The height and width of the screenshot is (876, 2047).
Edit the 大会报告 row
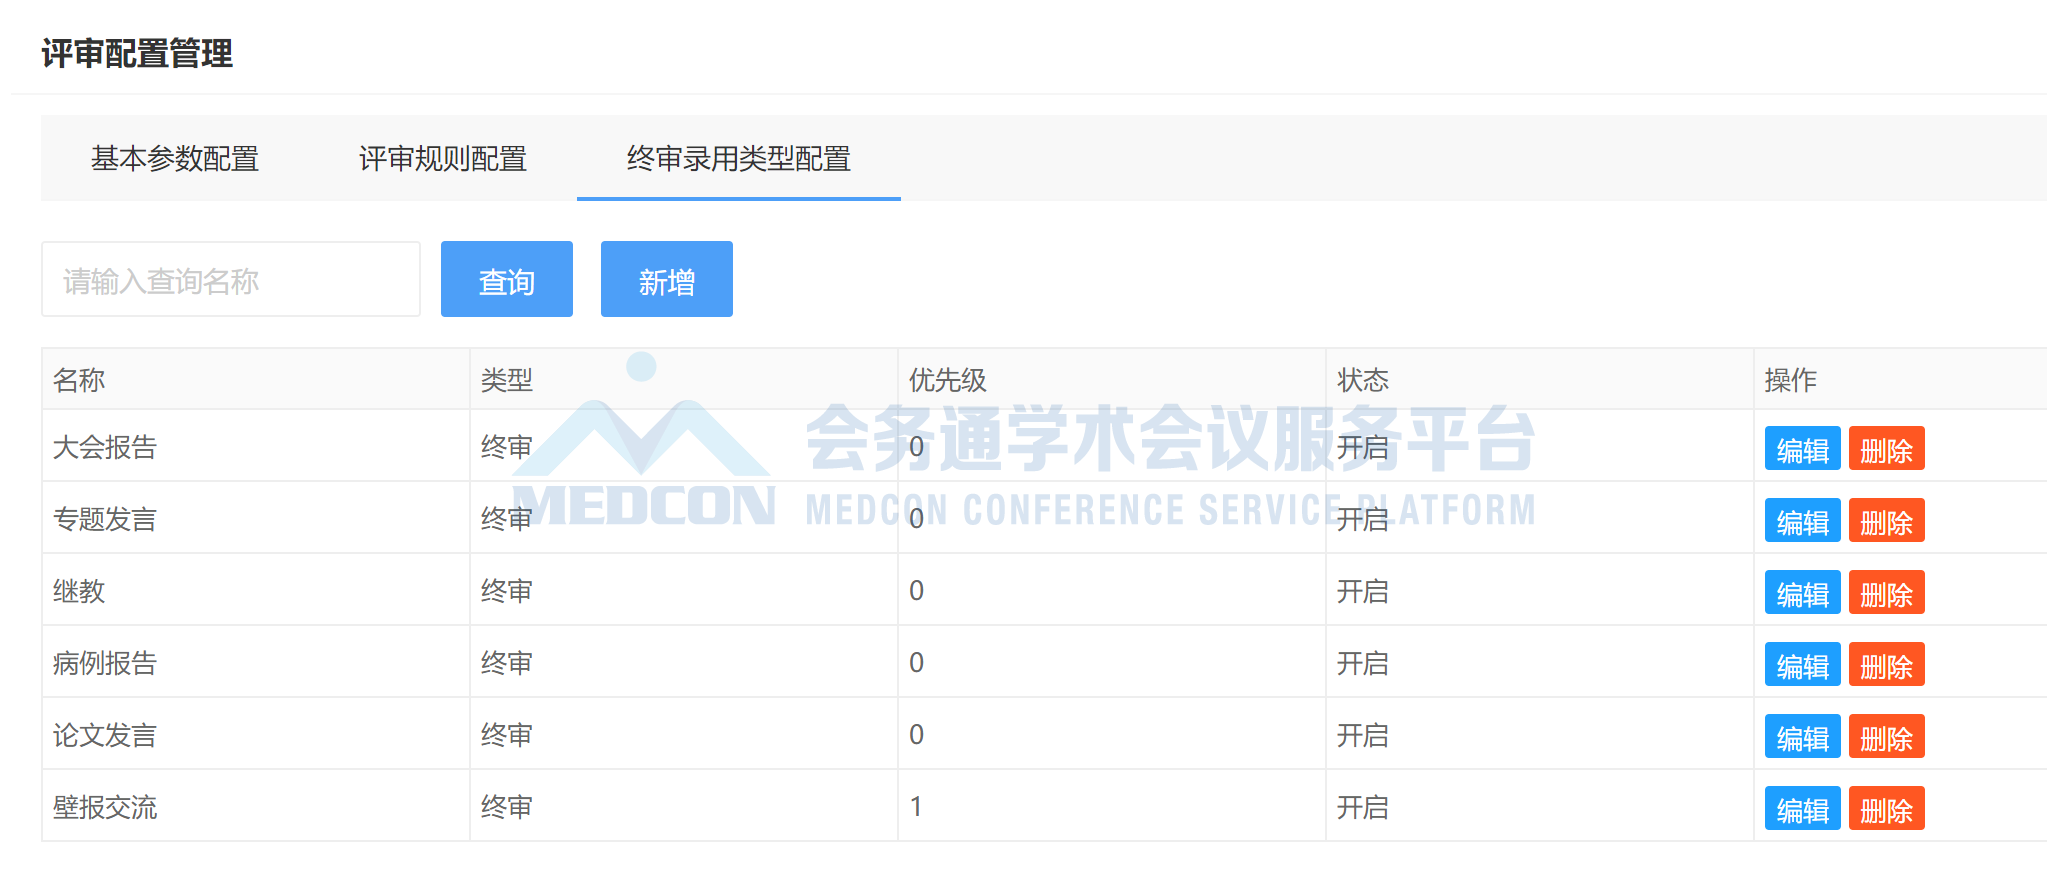1801,449
